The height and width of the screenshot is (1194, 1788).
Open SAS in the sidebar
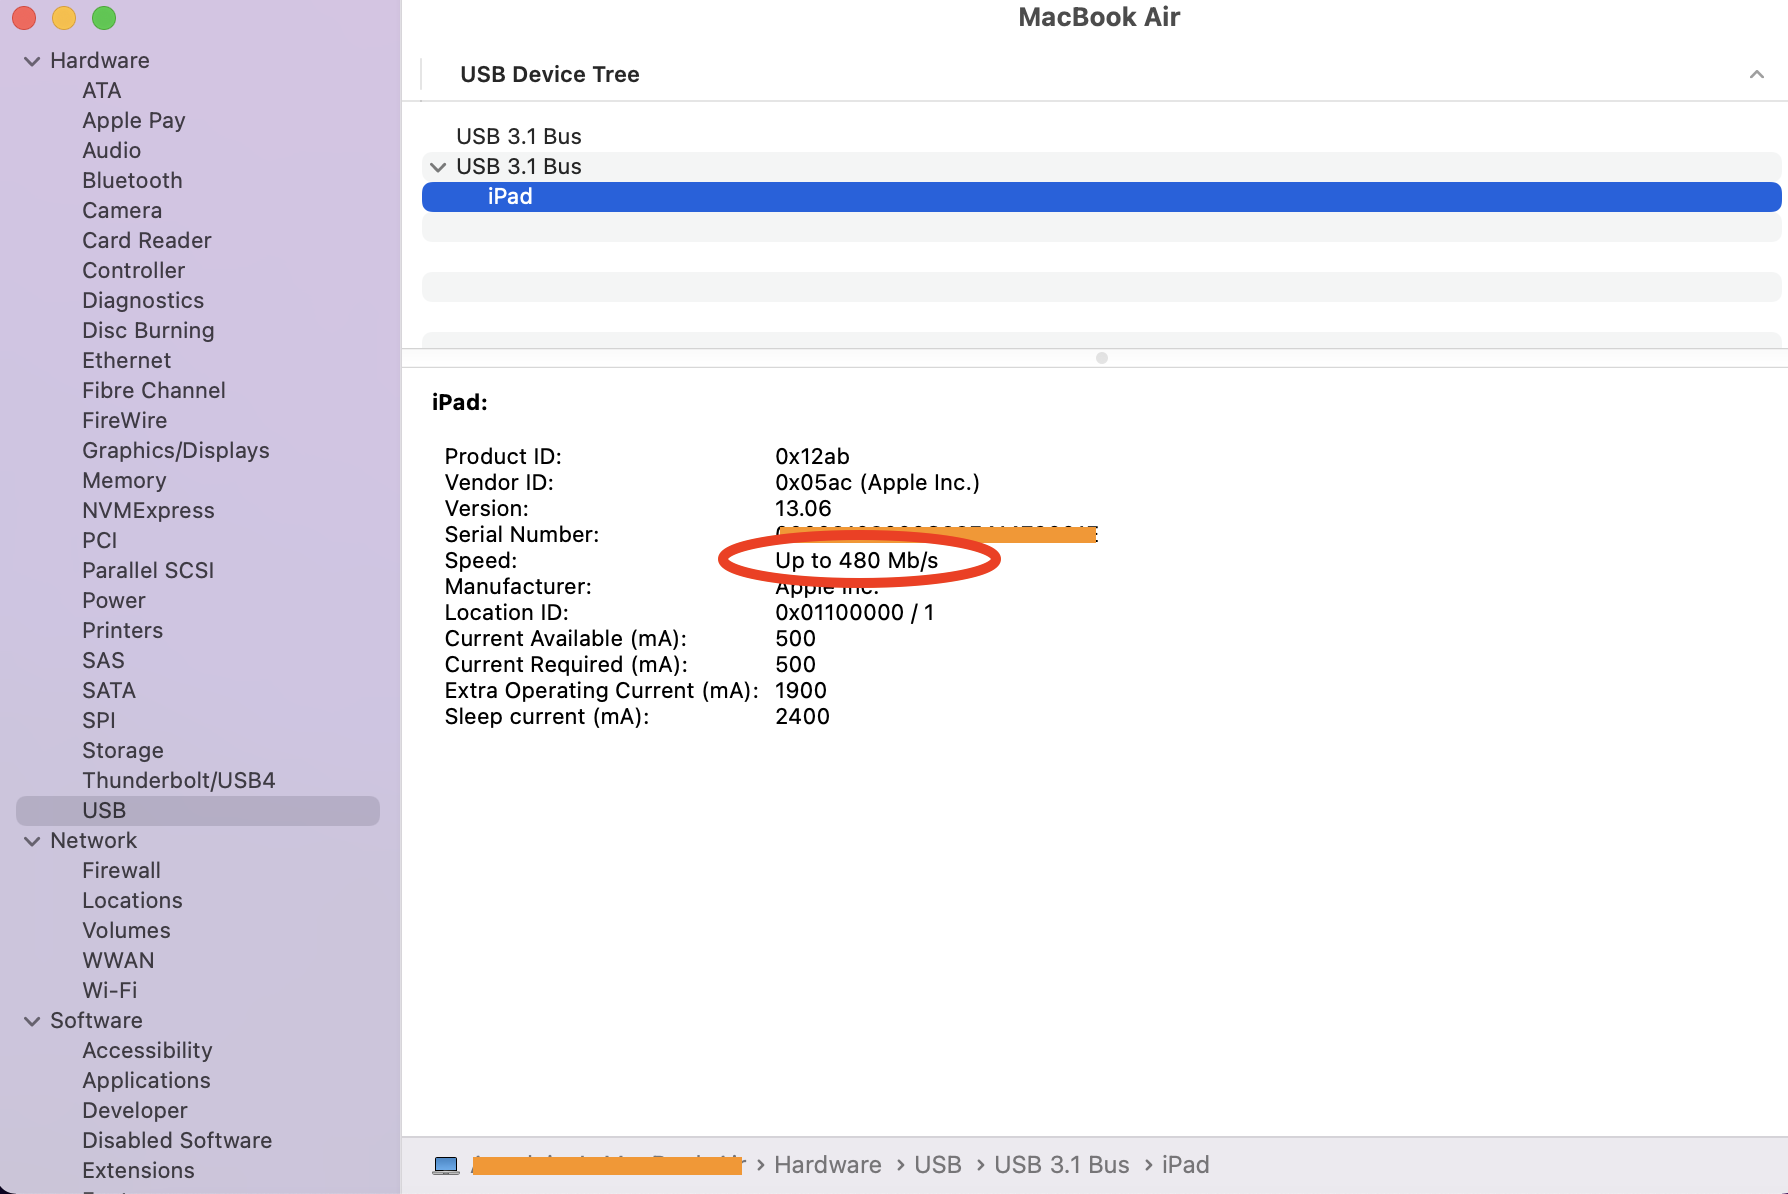coord(104,661)
